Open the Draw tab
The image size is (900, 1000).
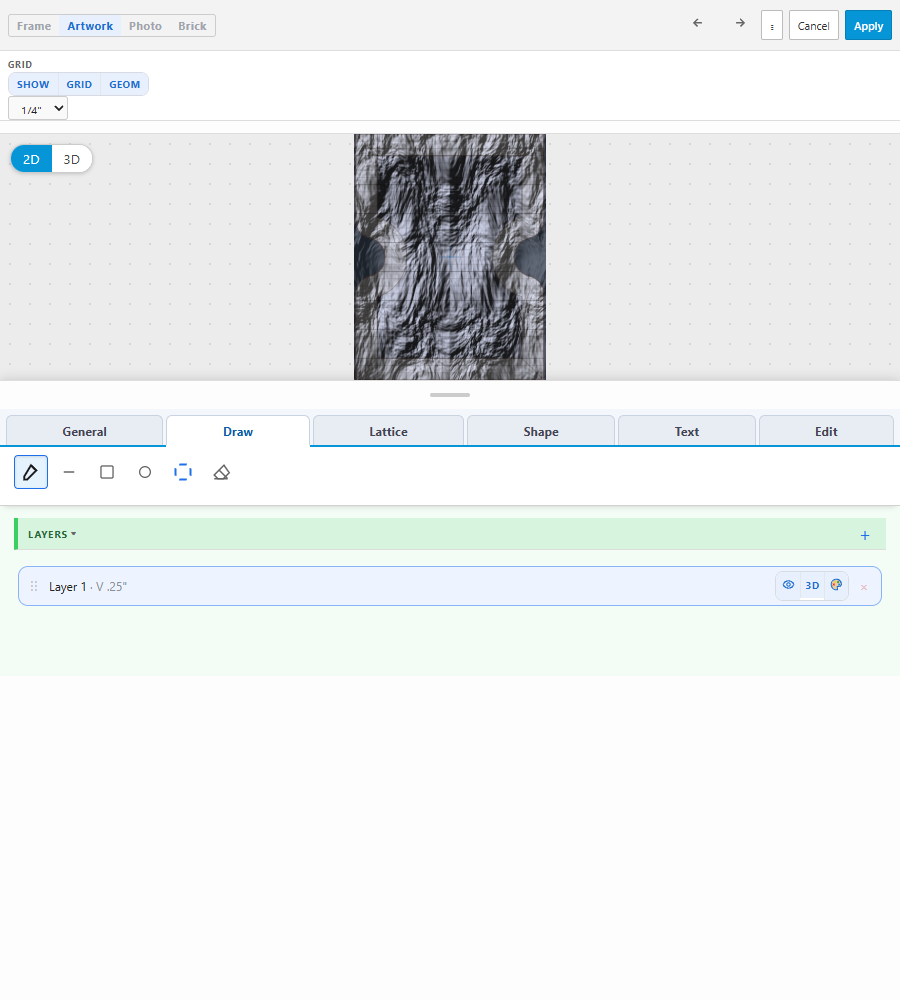pyautogui.click(x=238, y=431)
